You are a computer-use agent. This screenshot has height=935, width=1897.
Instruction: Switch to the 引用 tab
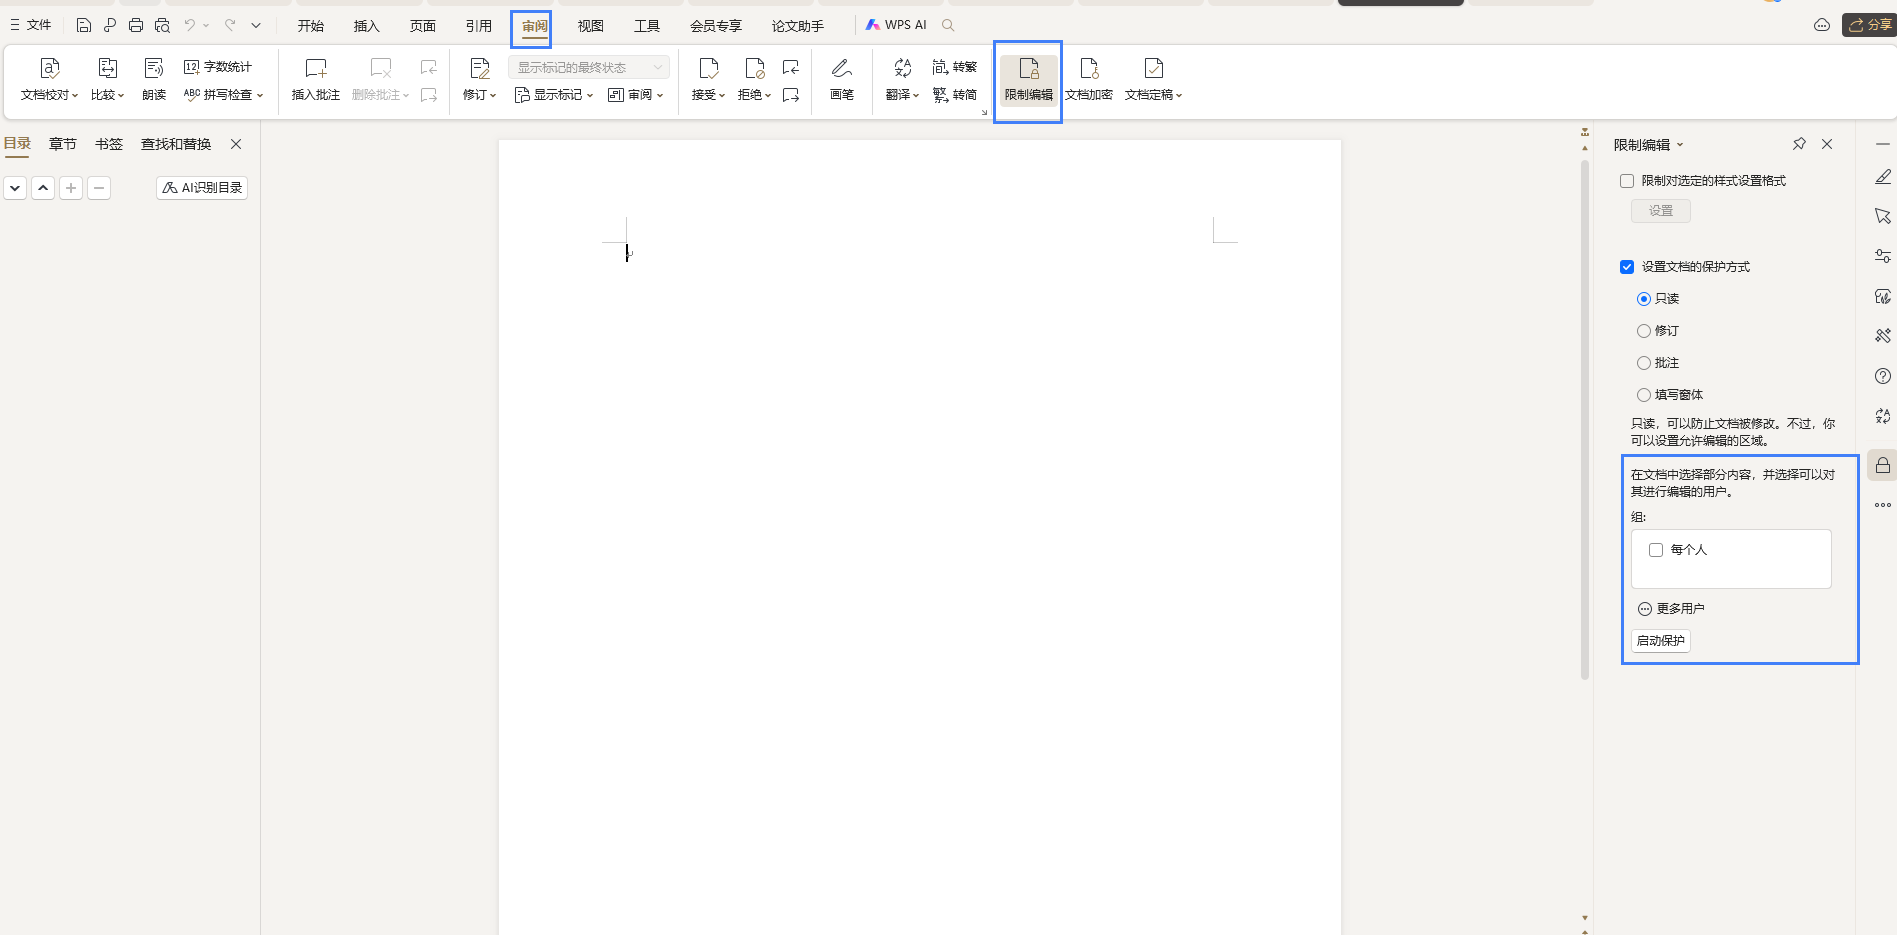479,26
